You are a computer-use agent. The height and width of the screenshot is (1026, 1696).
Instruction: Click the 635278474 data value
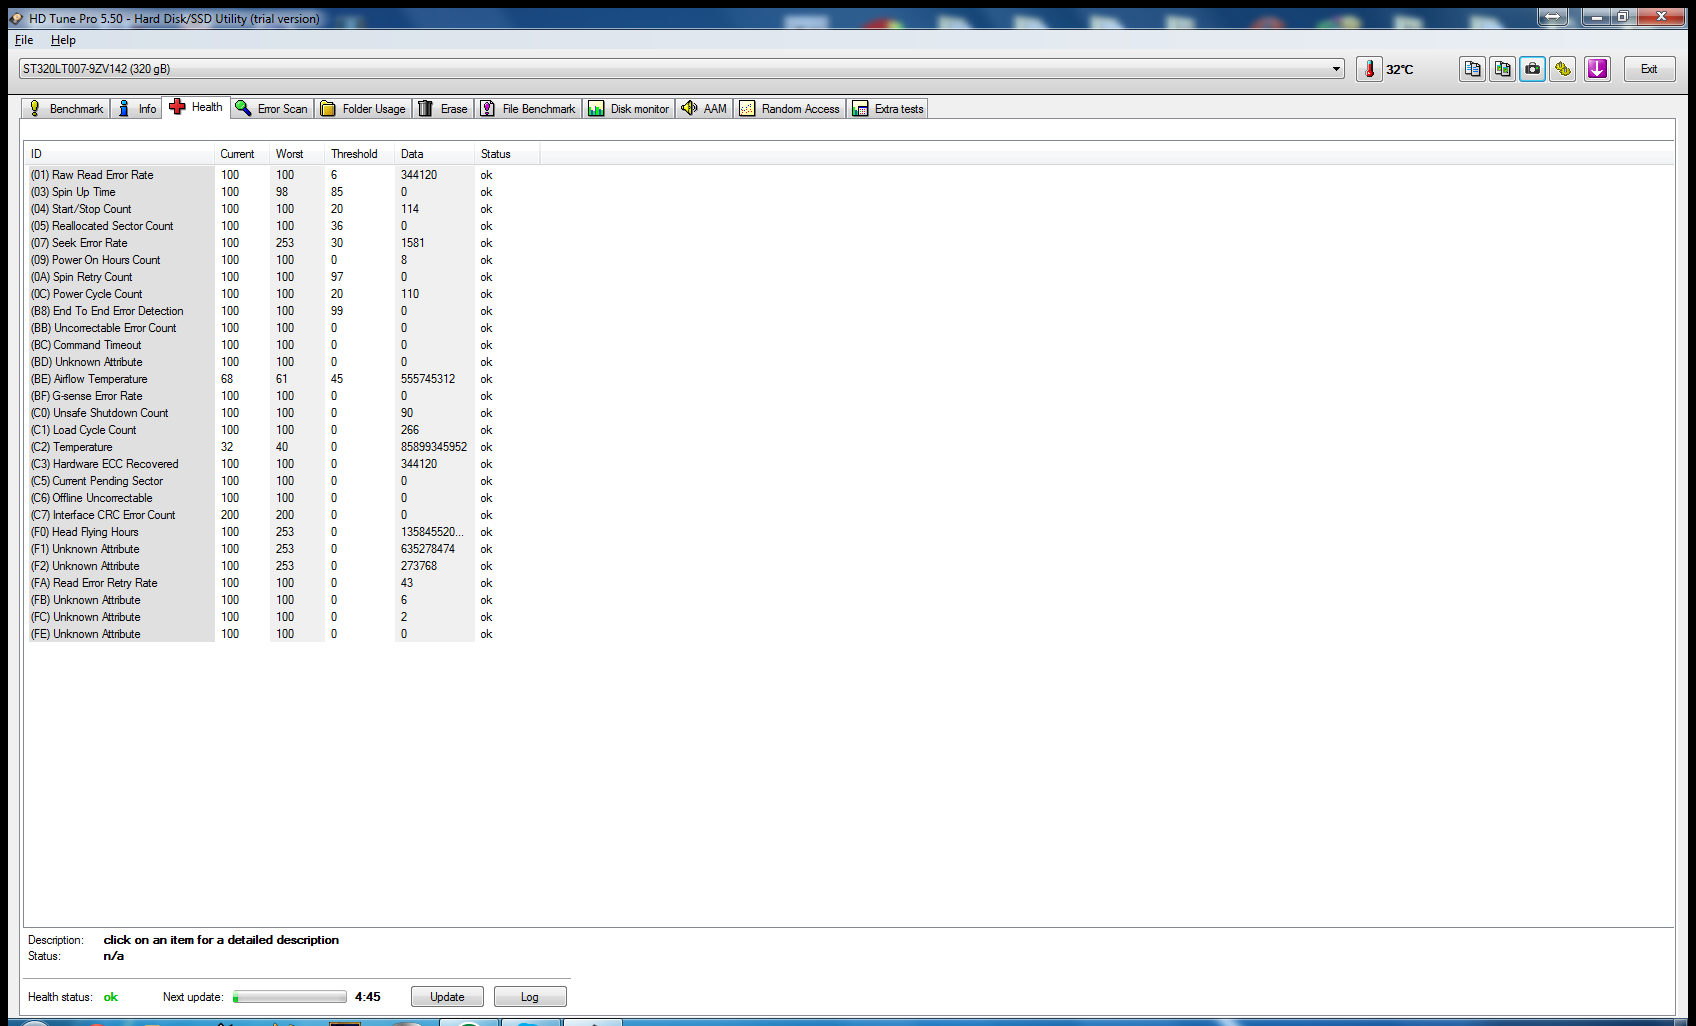point(428,549)
